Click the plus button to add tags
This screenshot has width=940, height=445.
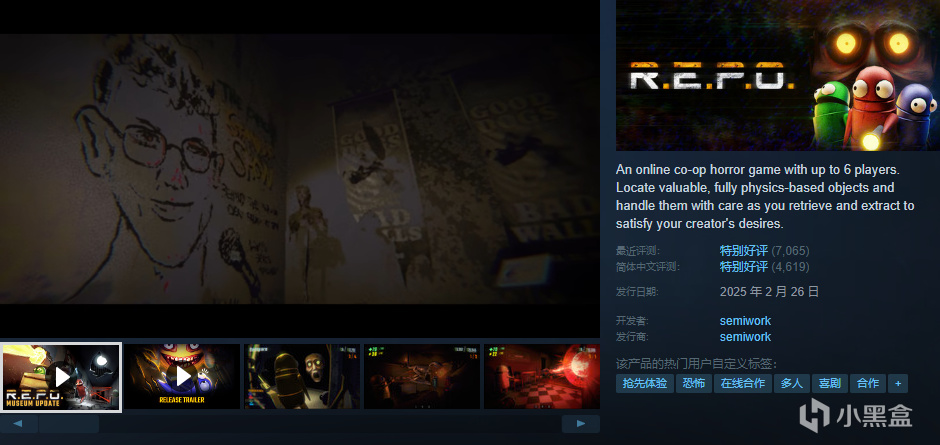[x=898, y=384]
